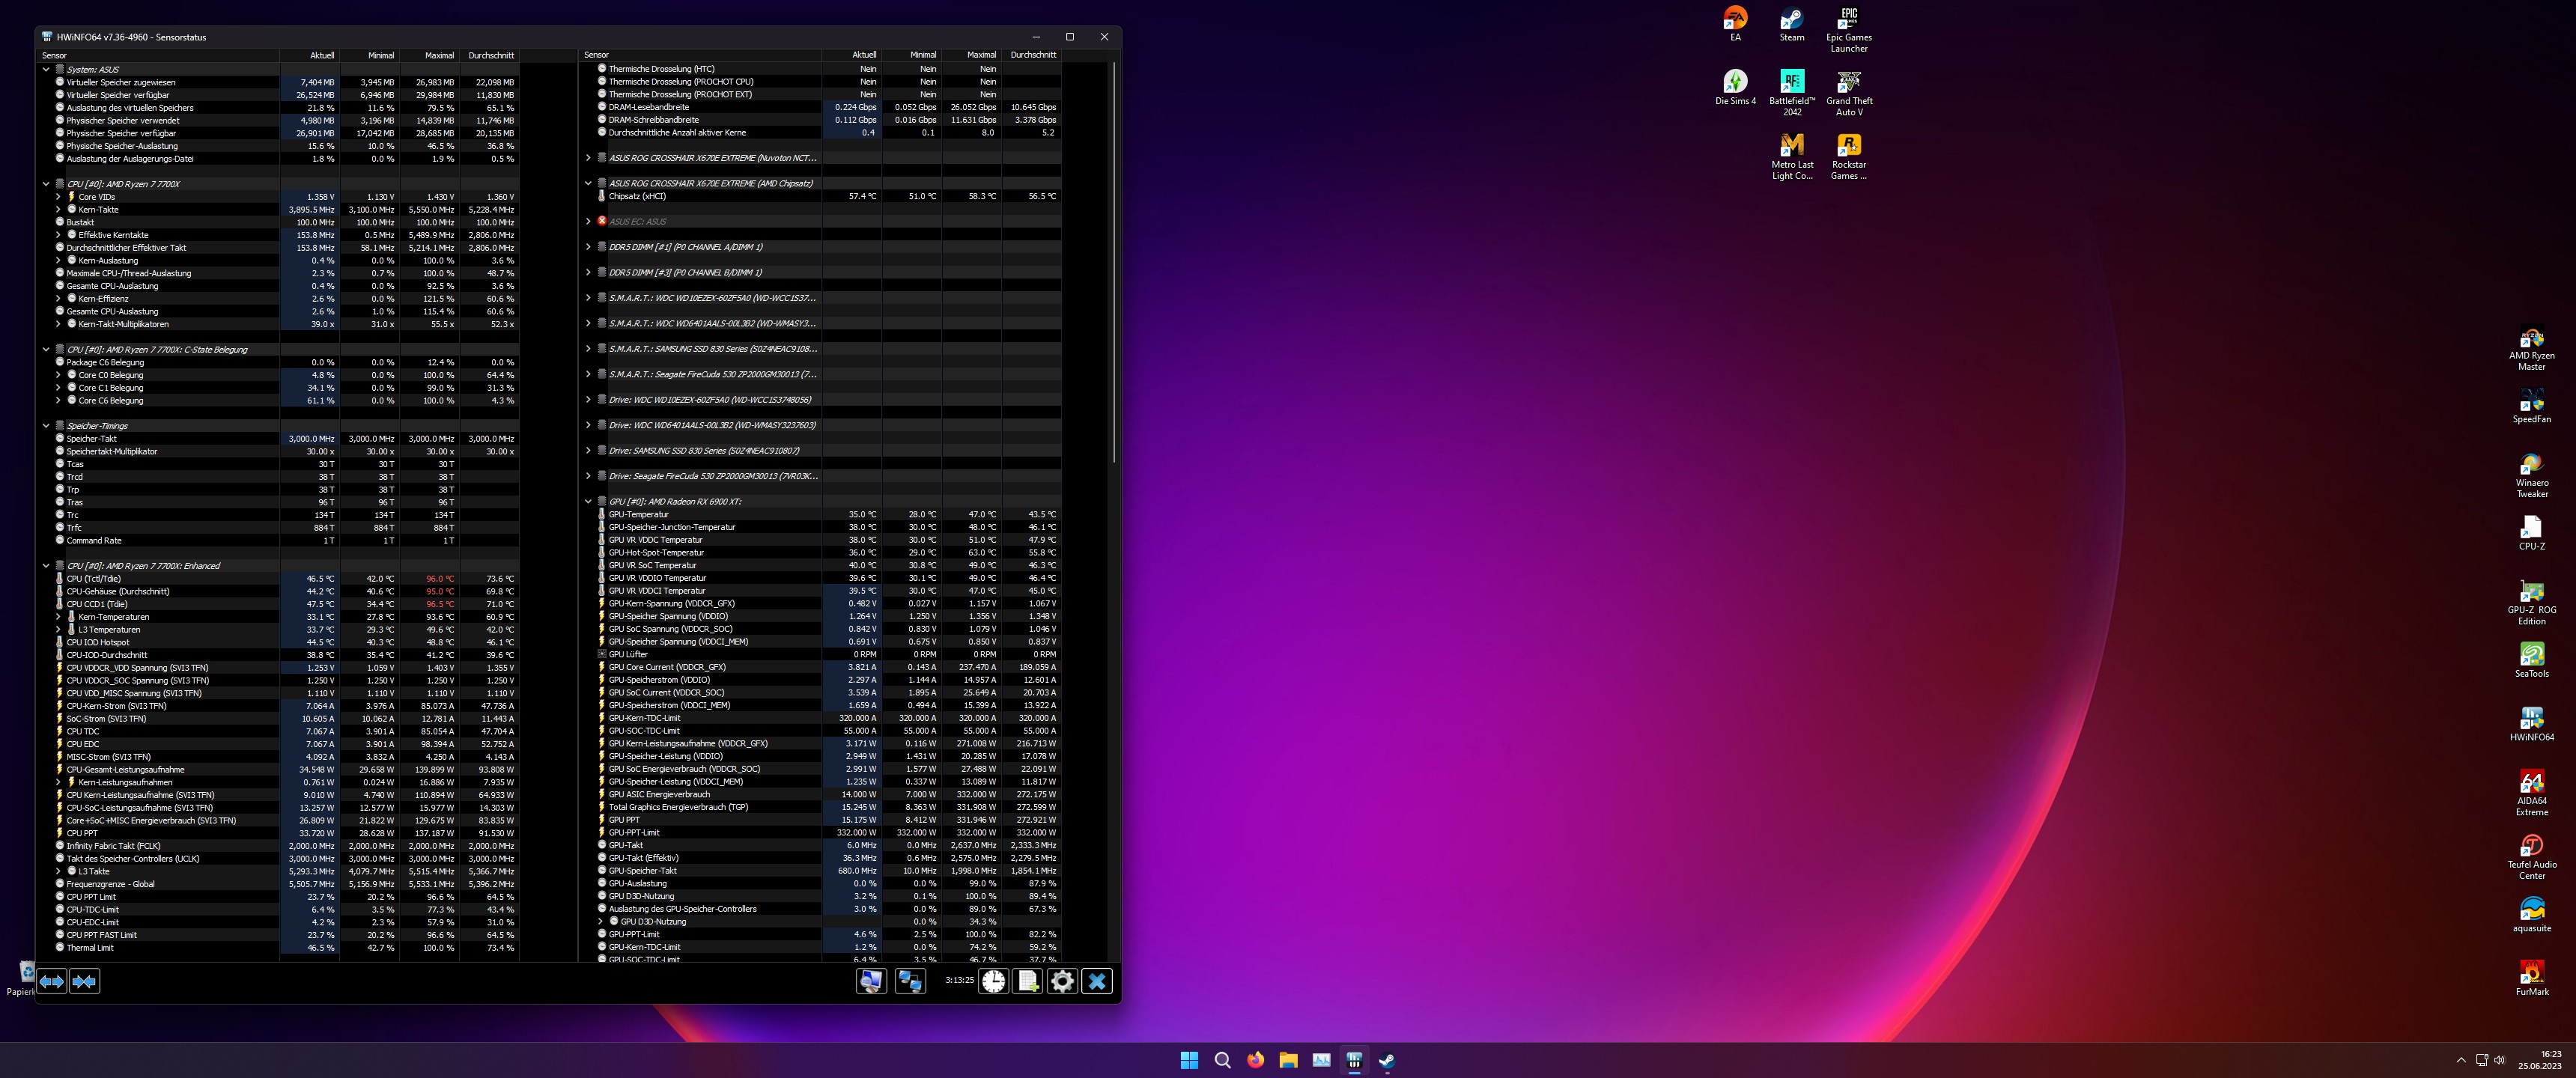Open Rockstar Games desktop shortcut
The height and width of the screenshot is (1078, 2576).
(x=1849, y=157)
